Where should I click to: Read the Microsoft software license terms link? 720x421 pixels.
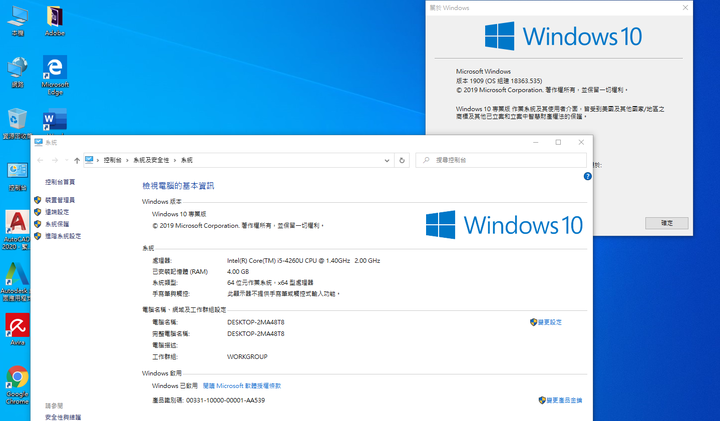242,386
